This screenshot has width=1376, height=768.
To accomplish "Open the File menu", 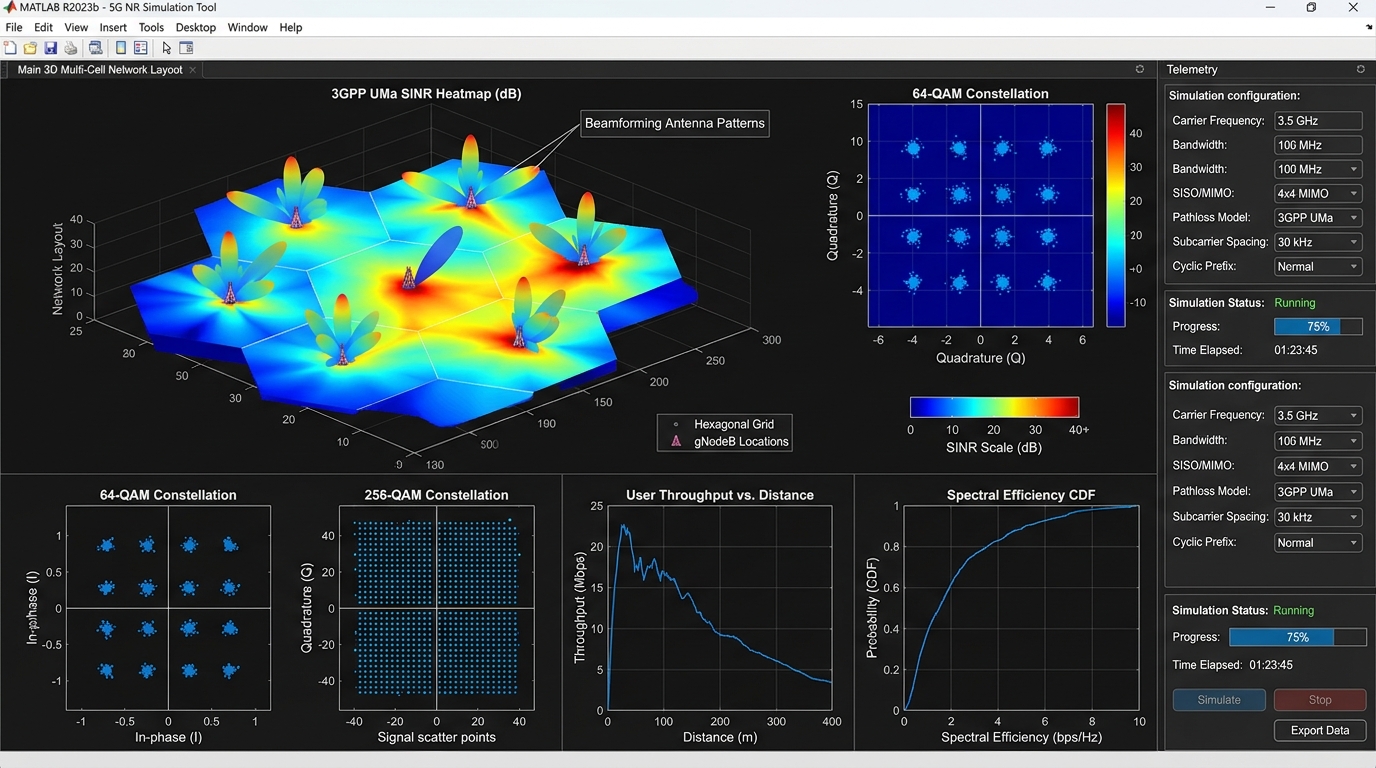I will [x=14, y=28].
